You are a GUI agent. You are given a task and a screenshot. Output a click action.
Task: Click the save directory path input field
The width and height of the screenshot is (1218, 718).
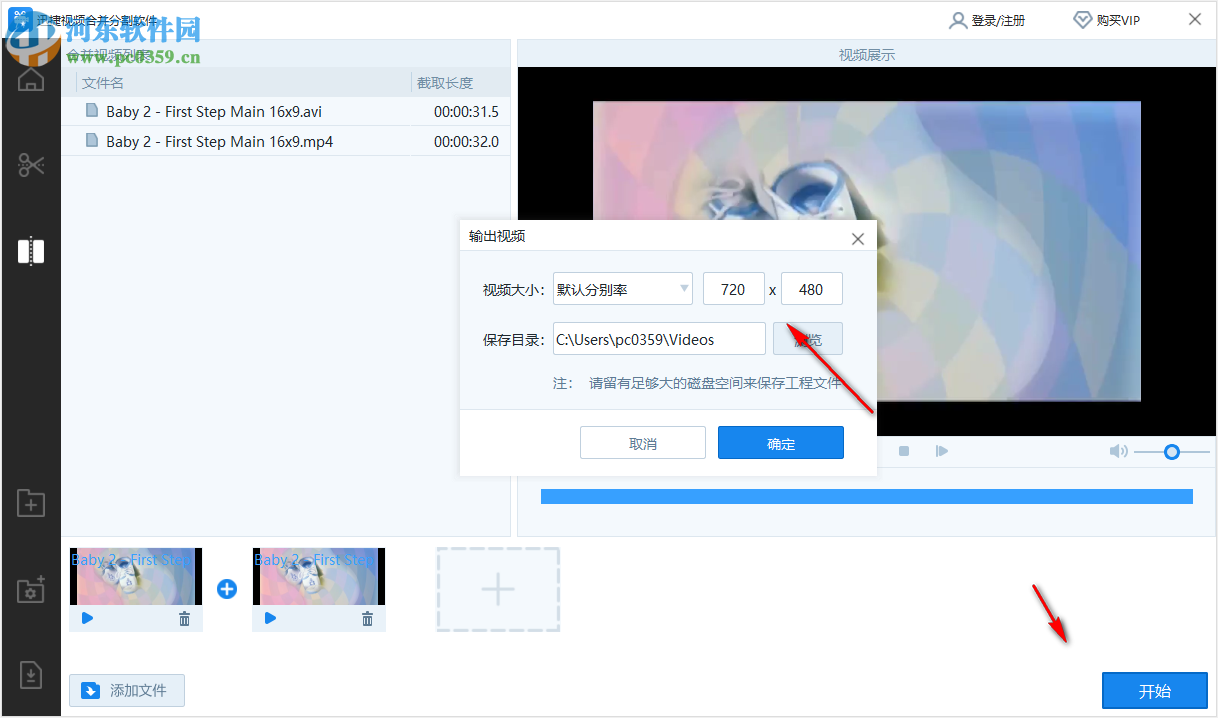pos(658,338)
